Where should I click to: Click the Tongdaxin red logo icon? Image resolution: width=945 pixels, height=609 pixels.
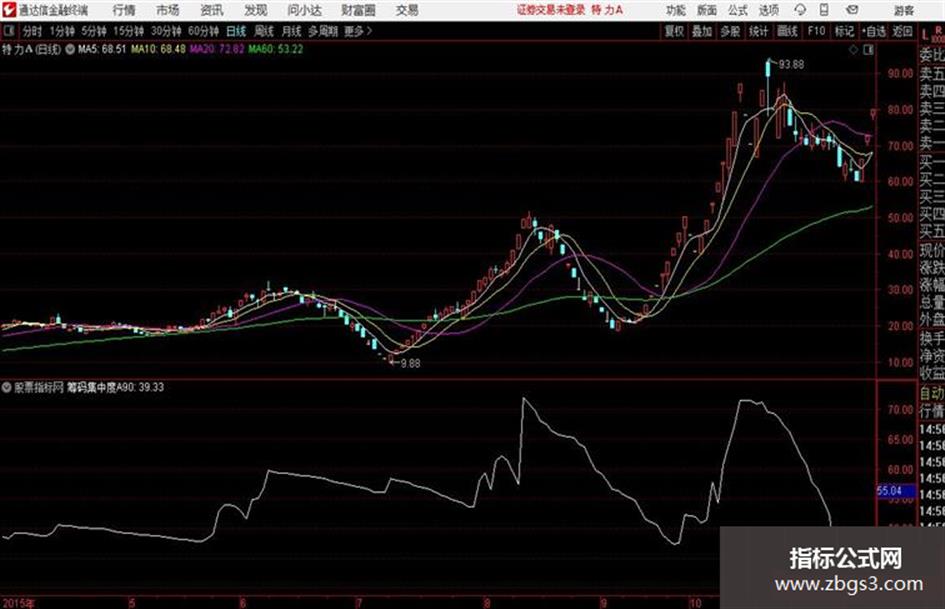point(8,10)
